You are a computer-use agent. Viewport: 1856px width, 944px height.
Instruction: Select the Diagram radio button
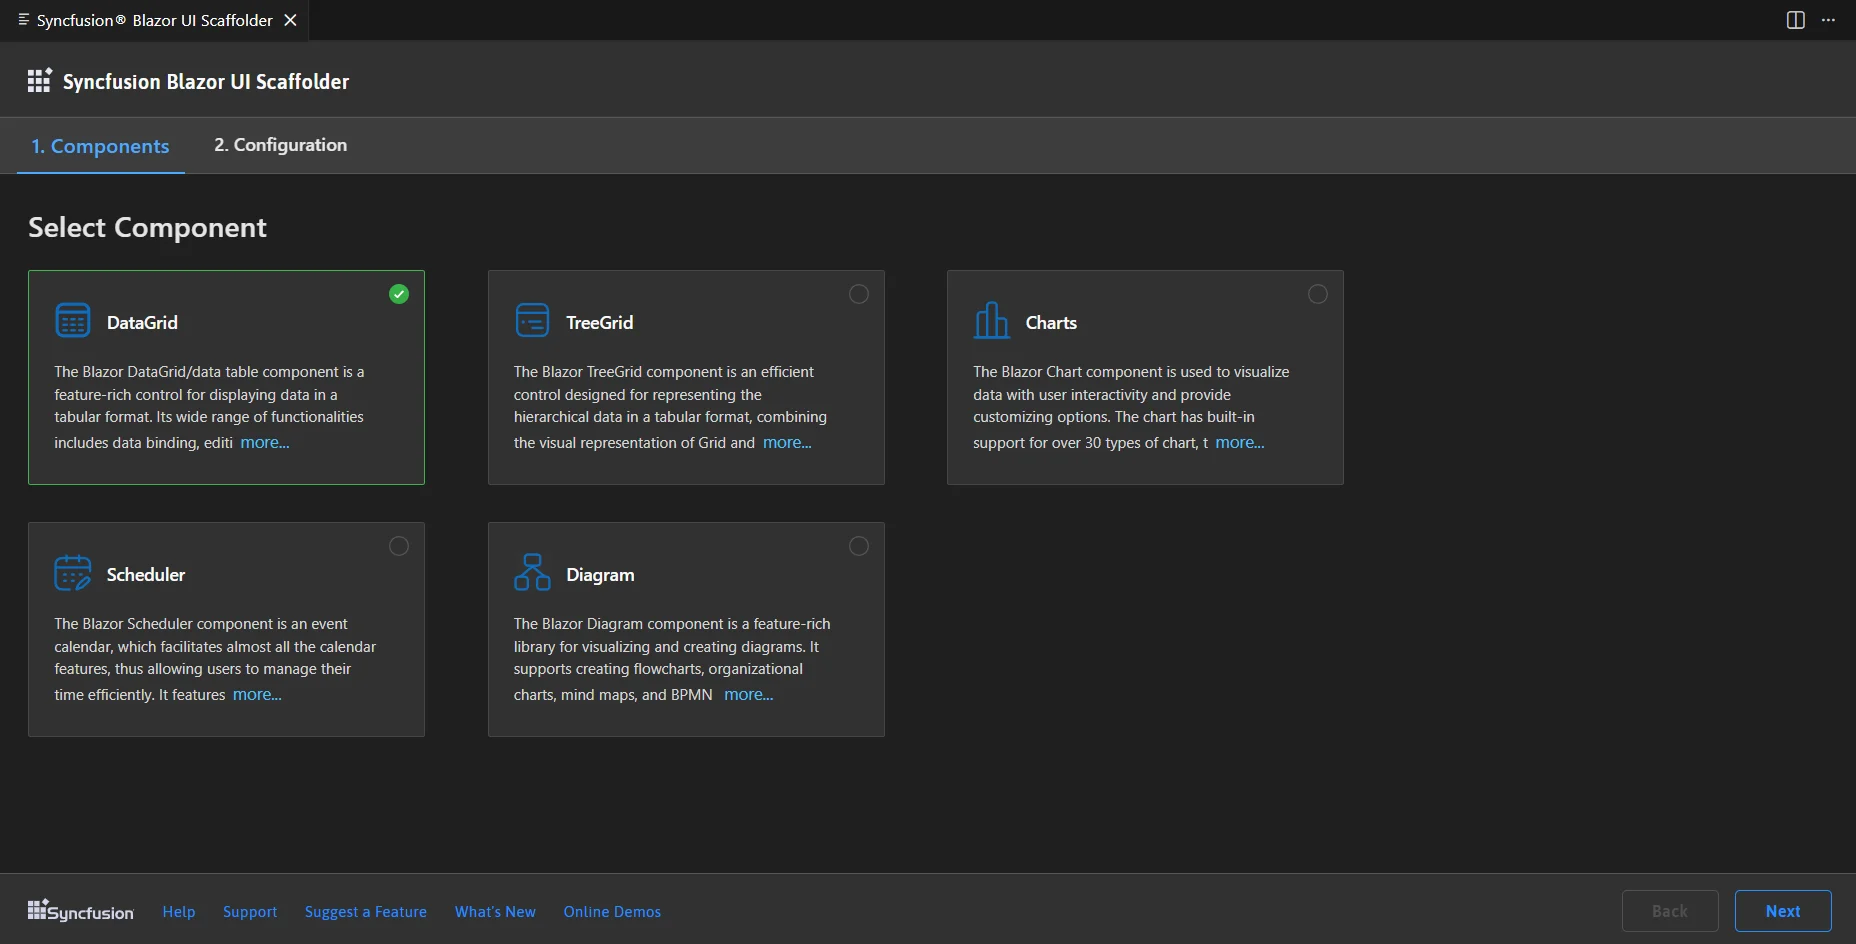click(x=859, y=546)
